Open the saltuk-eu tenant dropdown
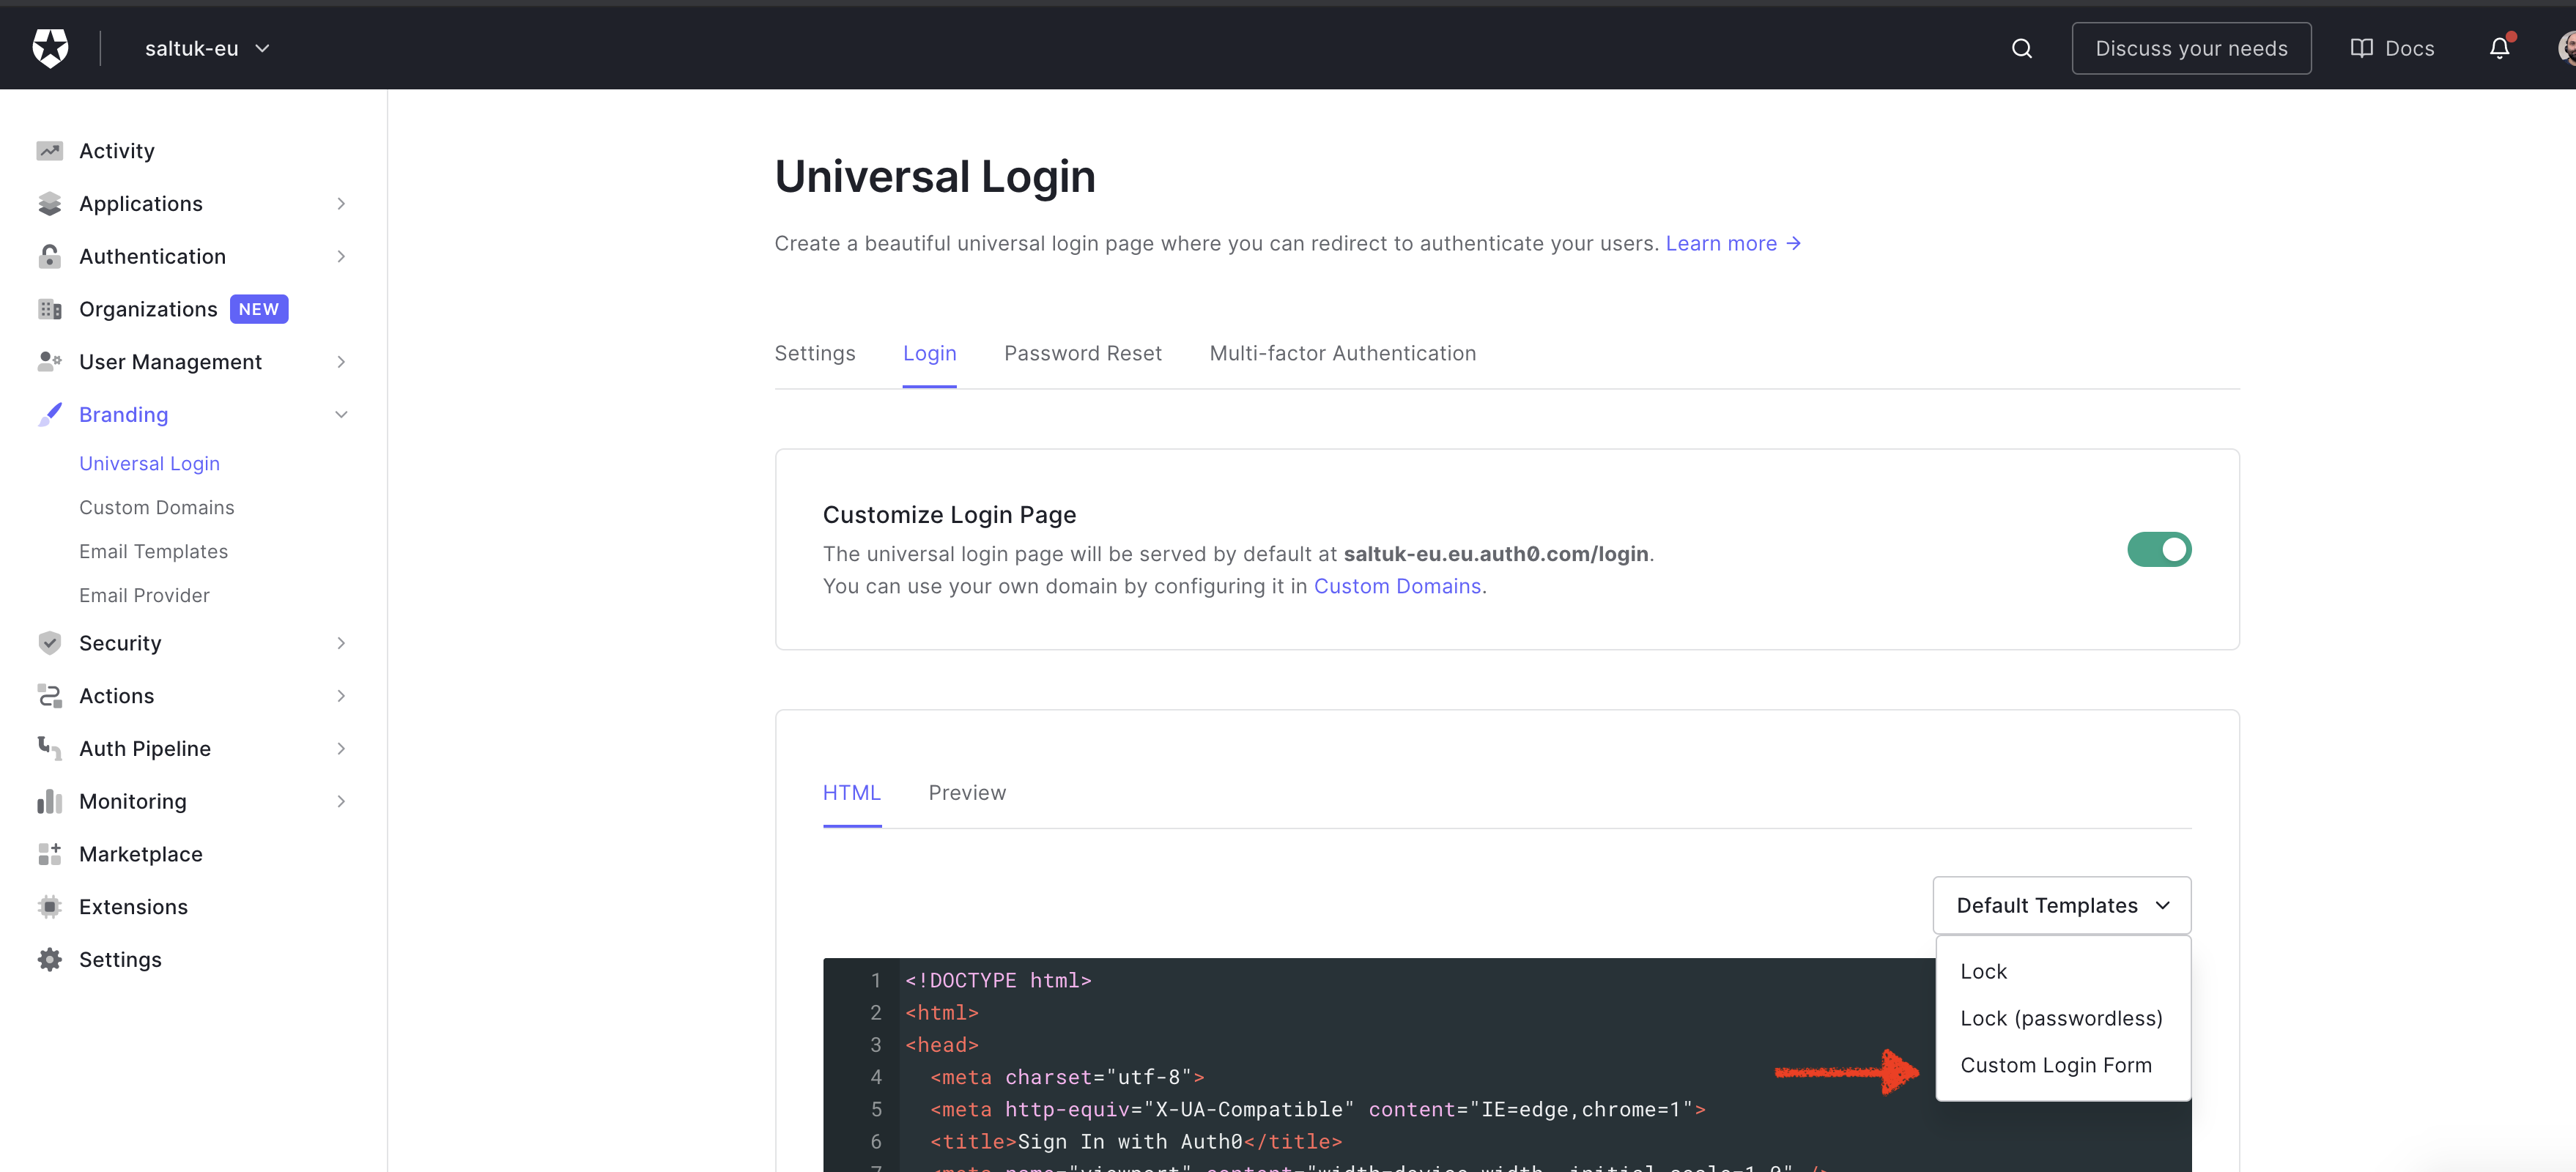Viewport: 2576px width, 1172px height. point(207,48)
